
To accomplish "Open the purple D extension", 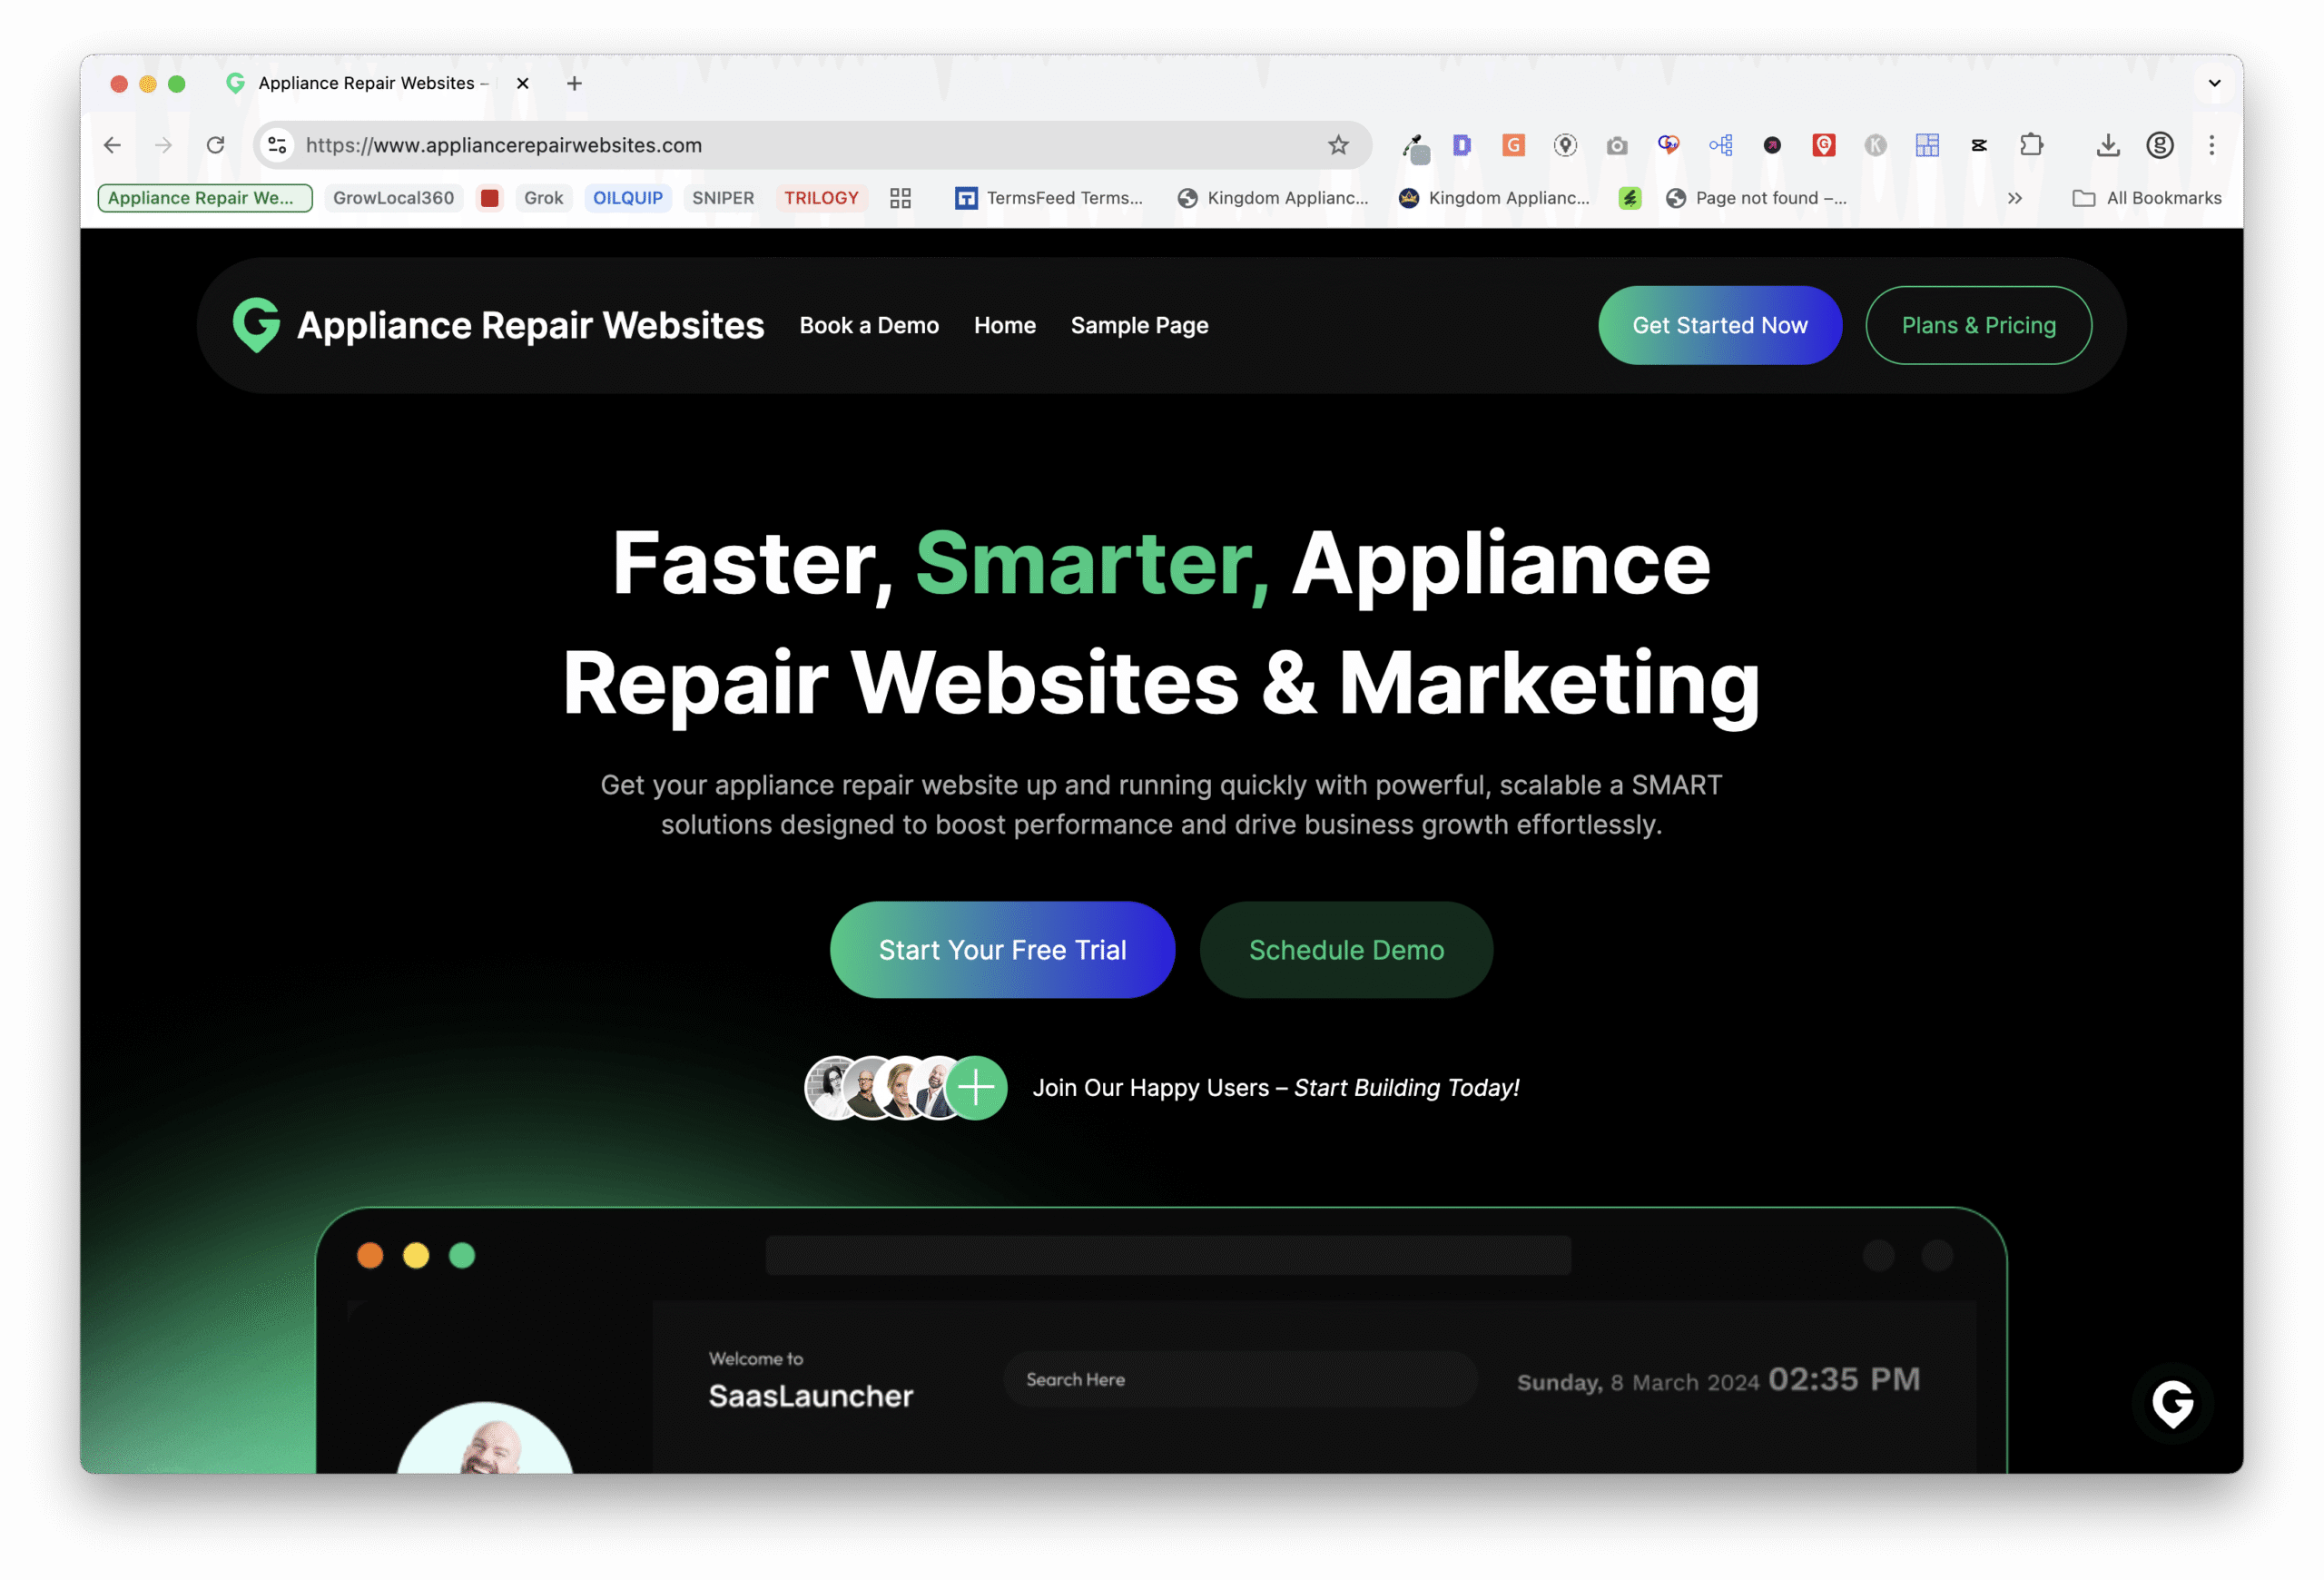I will point(1461,145).
